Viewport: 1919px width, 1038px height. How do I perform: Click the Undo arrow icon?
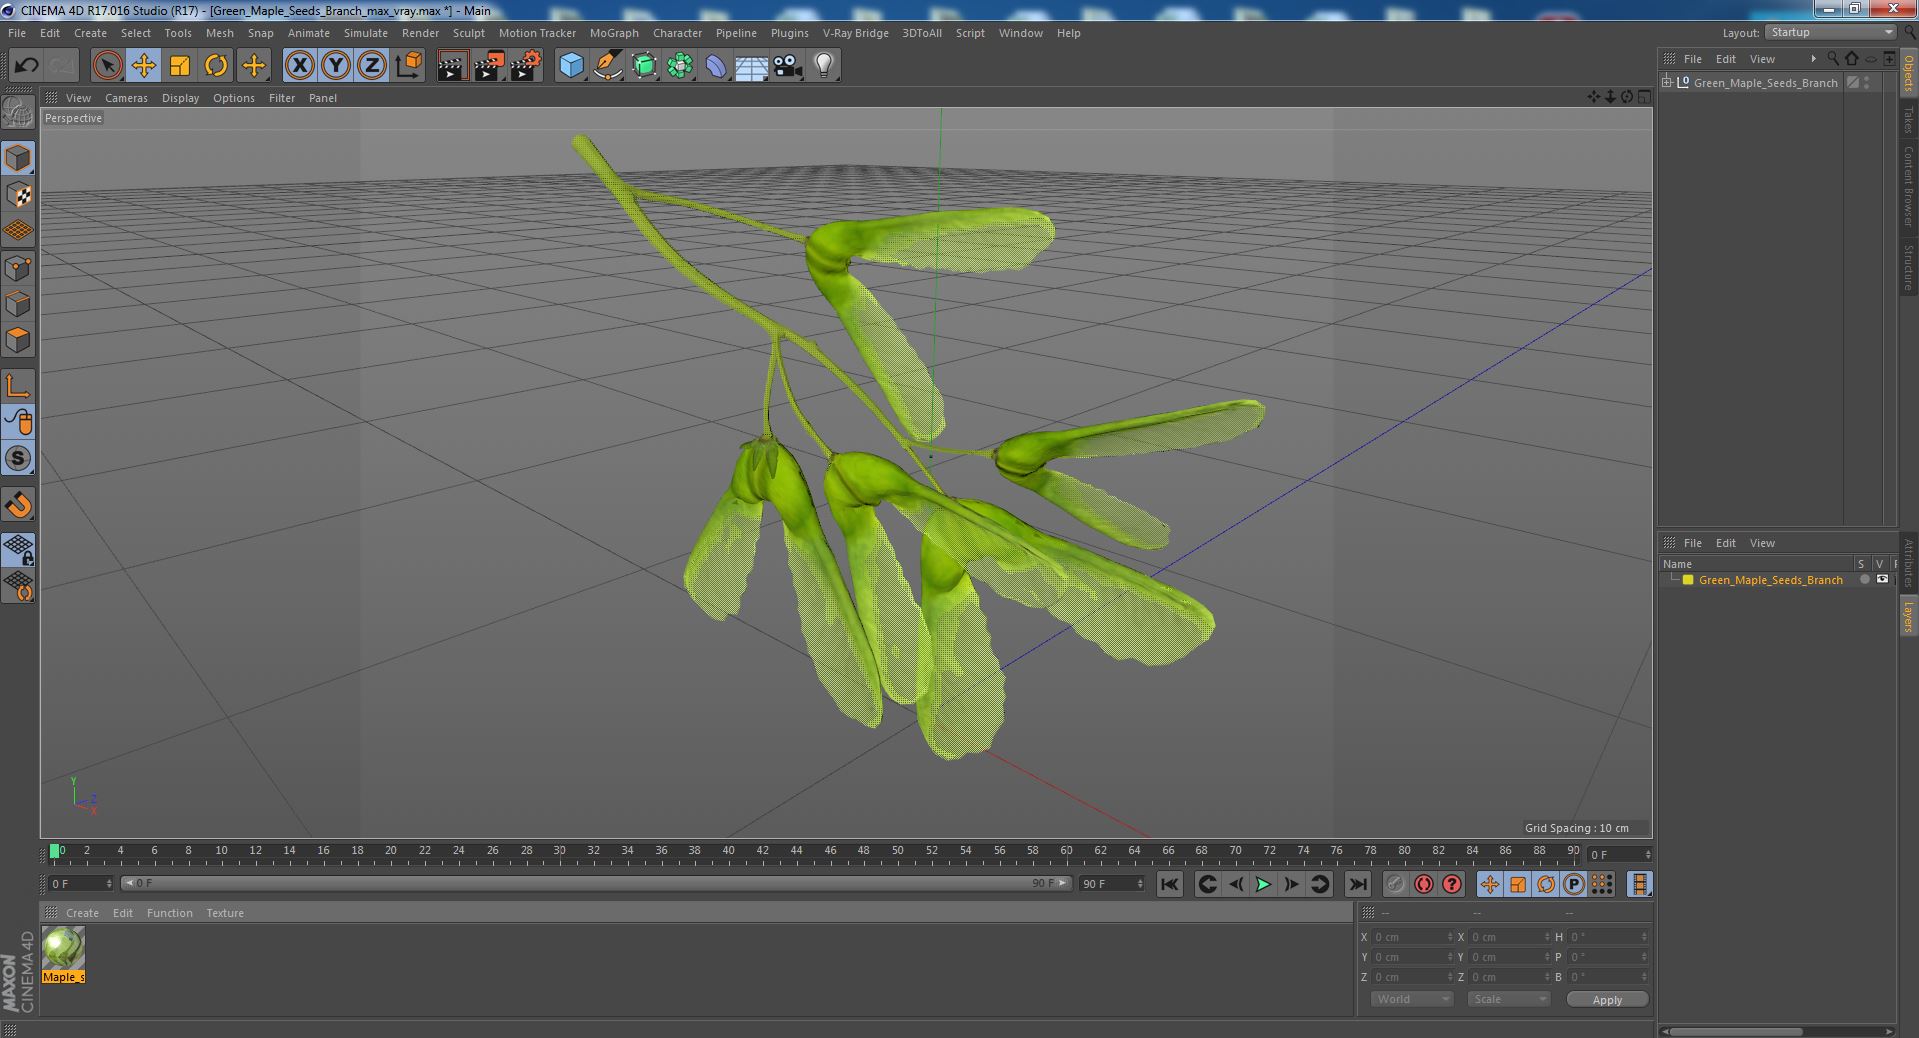tap(26, 66)
